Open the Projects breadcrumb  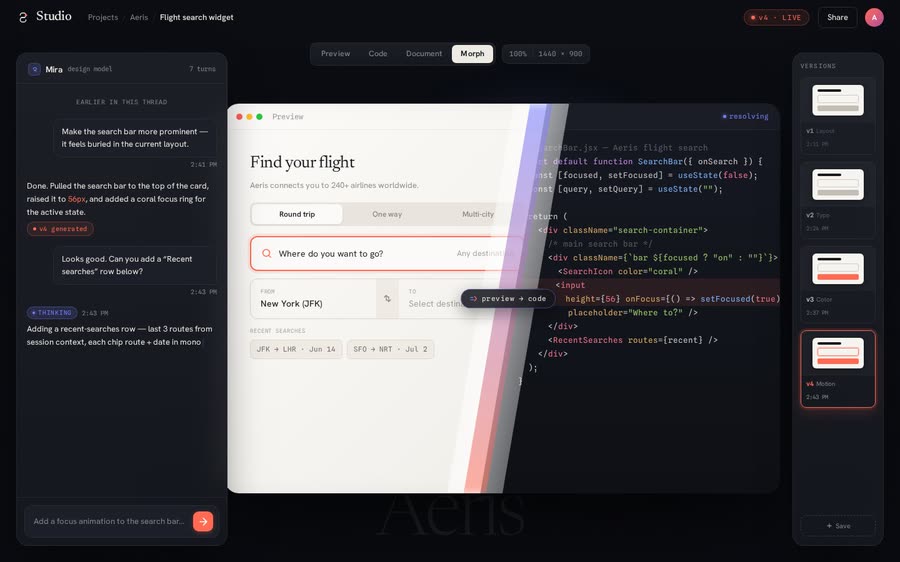coord(103,17)
